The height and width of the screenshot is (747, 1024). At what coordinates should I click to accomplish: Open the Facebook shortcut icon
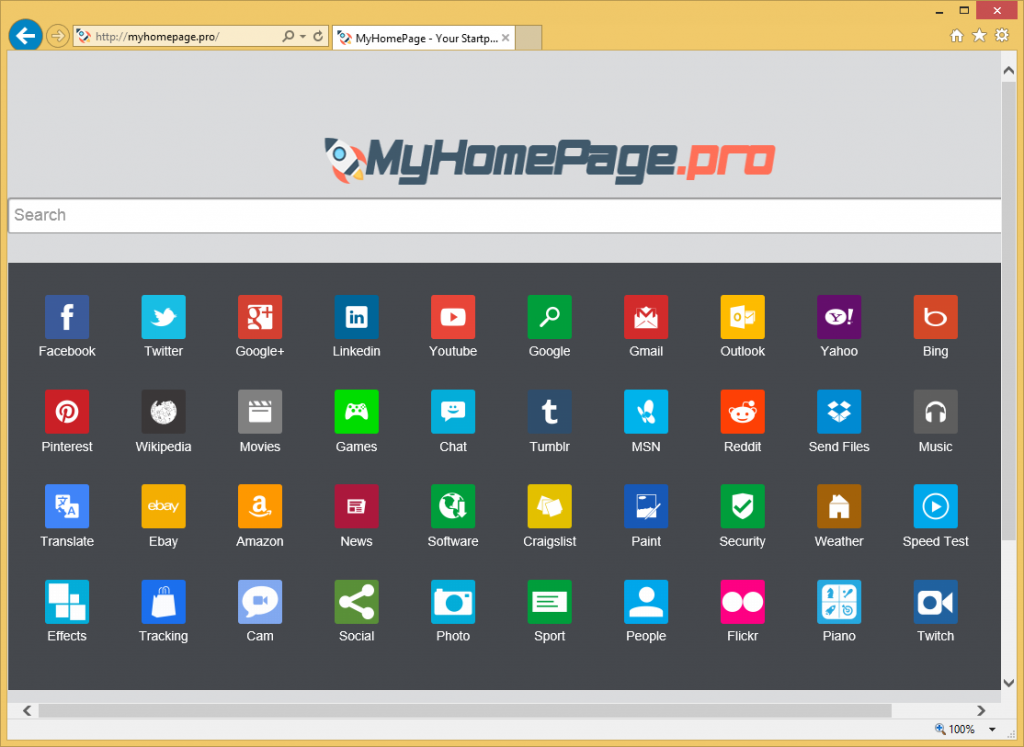pyautogui.click(x=67, y=317)
